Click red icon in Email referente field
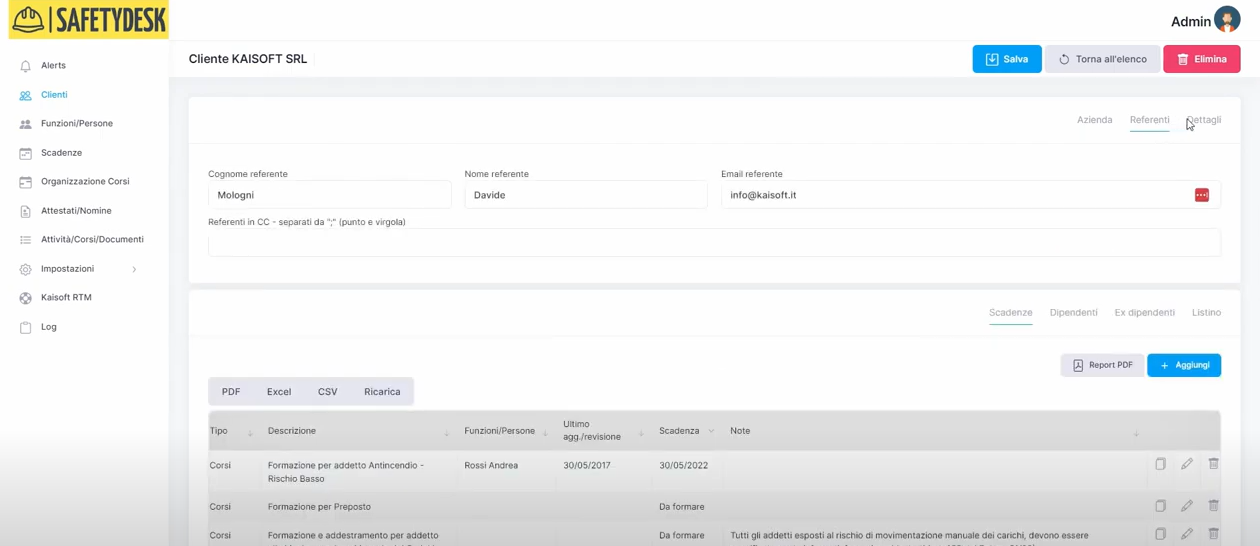 tap(1201, 195)
